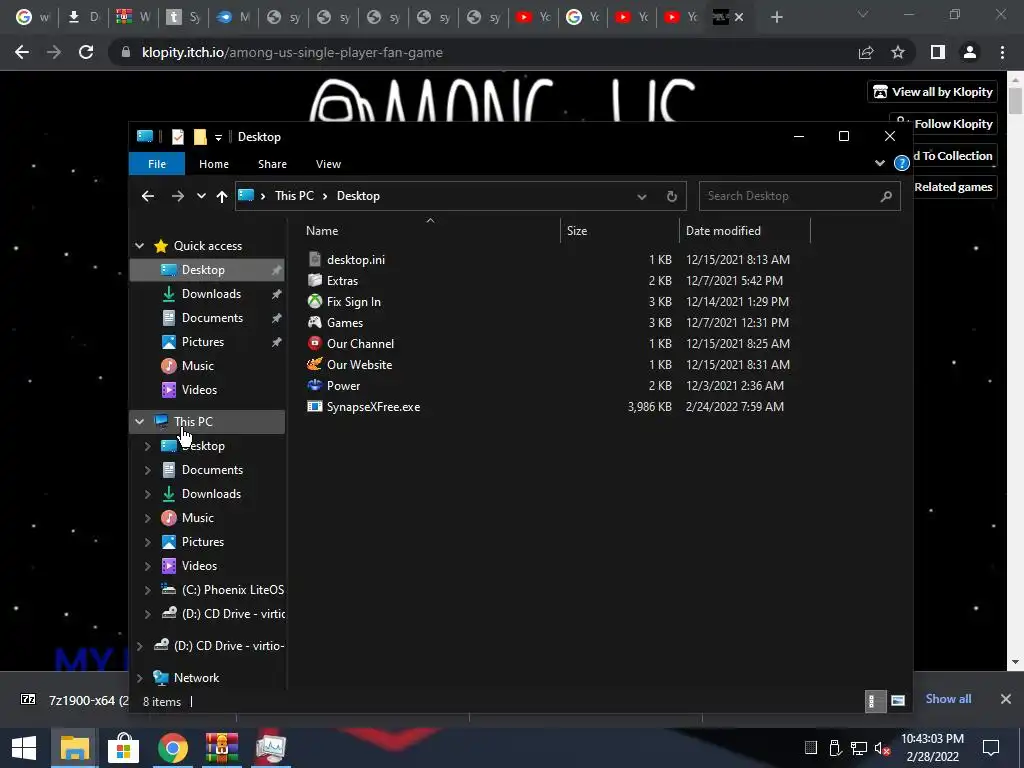The width and height of the screenshot is (1024, 768).
Task: Expand the File Explorer ribbon
Action: click(x=880, y=163)
